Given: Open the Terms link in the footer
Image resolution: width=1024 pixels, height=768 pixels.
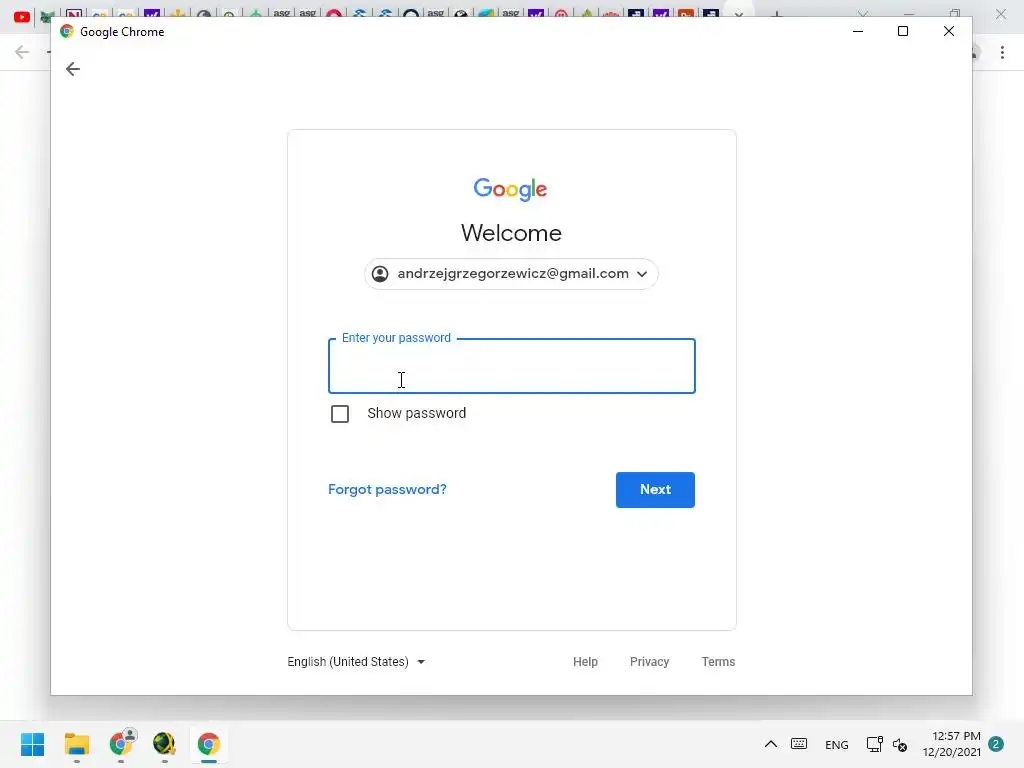Looking at the screenshot, I should pyautogui.click(x=718, y=662).
